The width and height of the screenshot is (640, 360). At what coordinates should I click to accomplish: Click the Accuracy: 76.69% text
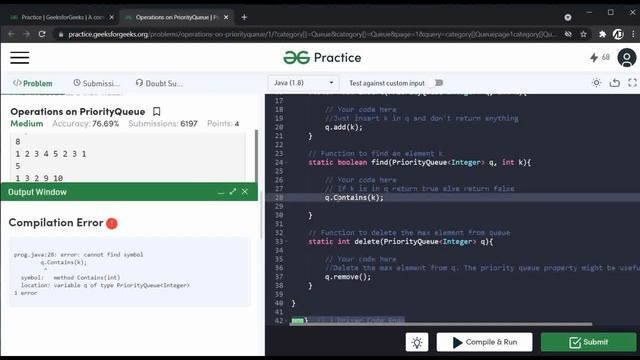point(86,124)
